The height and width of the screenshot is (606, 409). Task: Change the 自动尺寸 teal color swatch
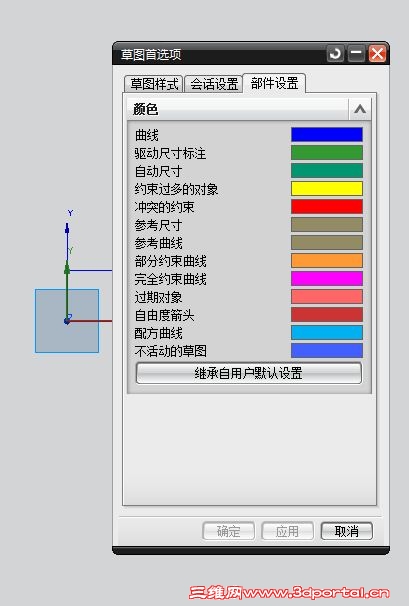click(x=327, y=170)
